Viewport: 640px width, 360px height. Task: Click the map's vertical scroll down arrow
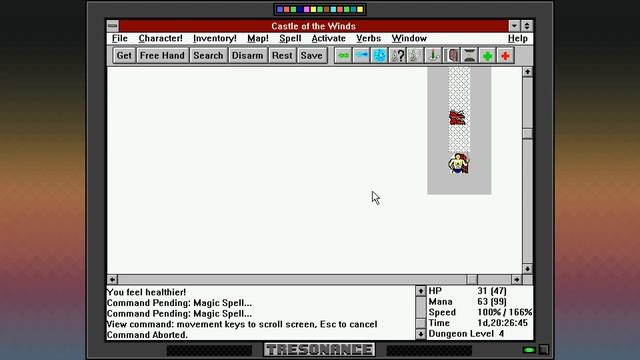[x=527, y=269]
